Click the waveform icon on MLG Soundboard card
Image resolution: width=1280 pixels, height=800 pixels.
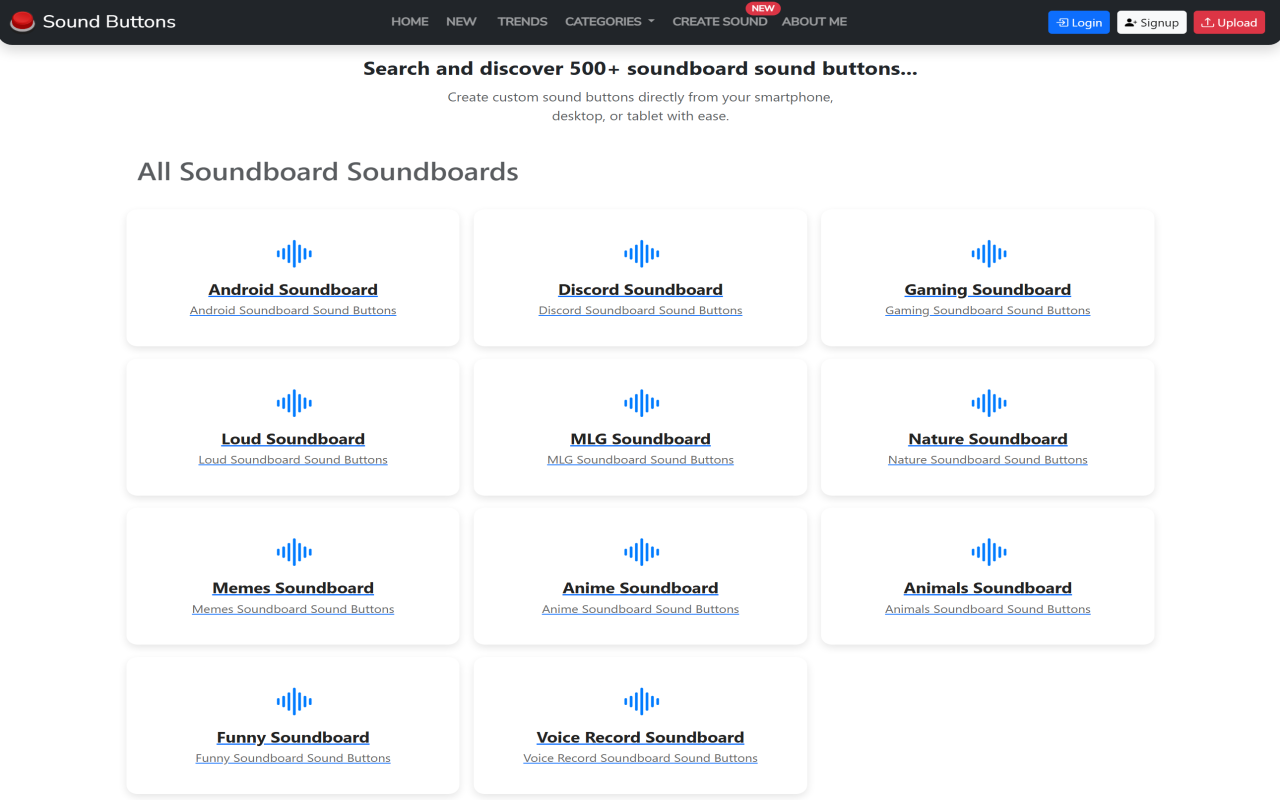click(x=640, y=402)
